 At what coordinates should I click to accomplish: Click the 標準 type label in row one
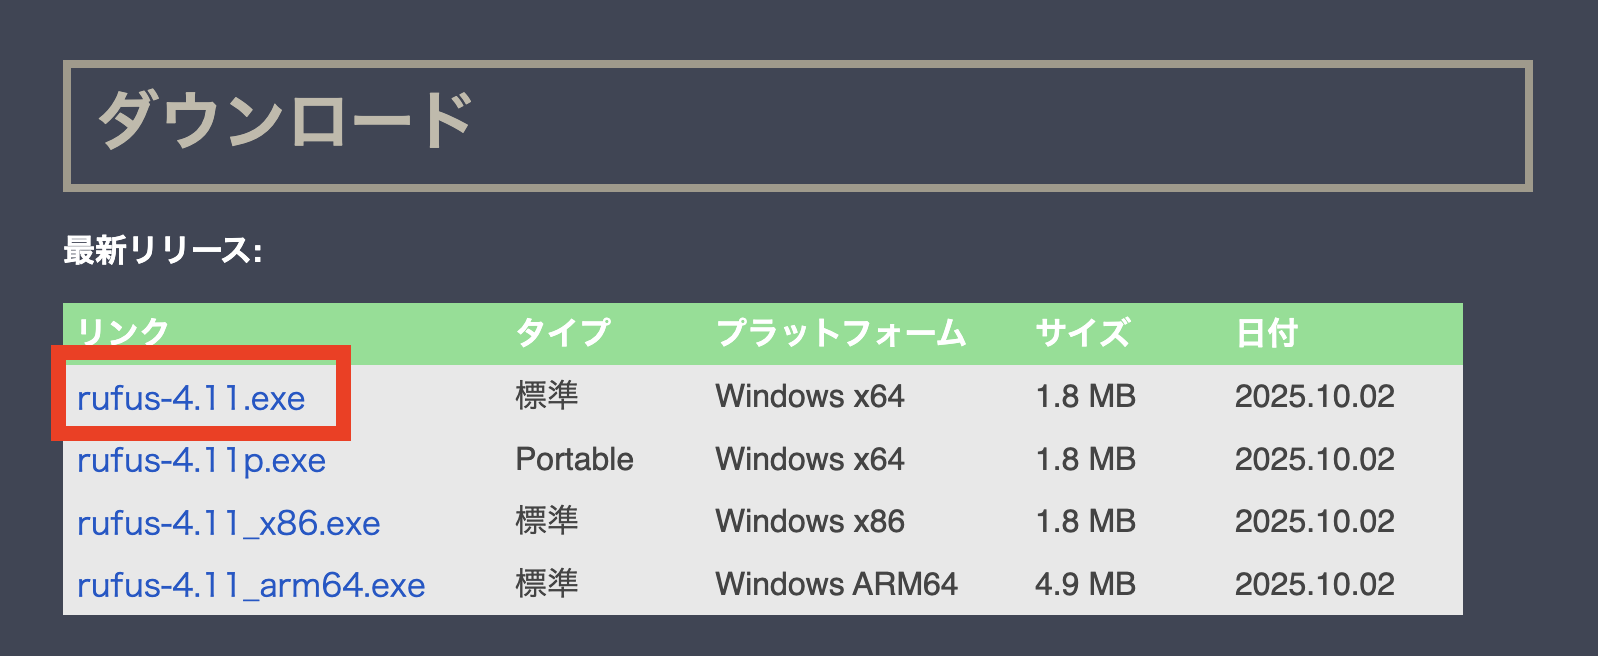click(x=544, y=396)
